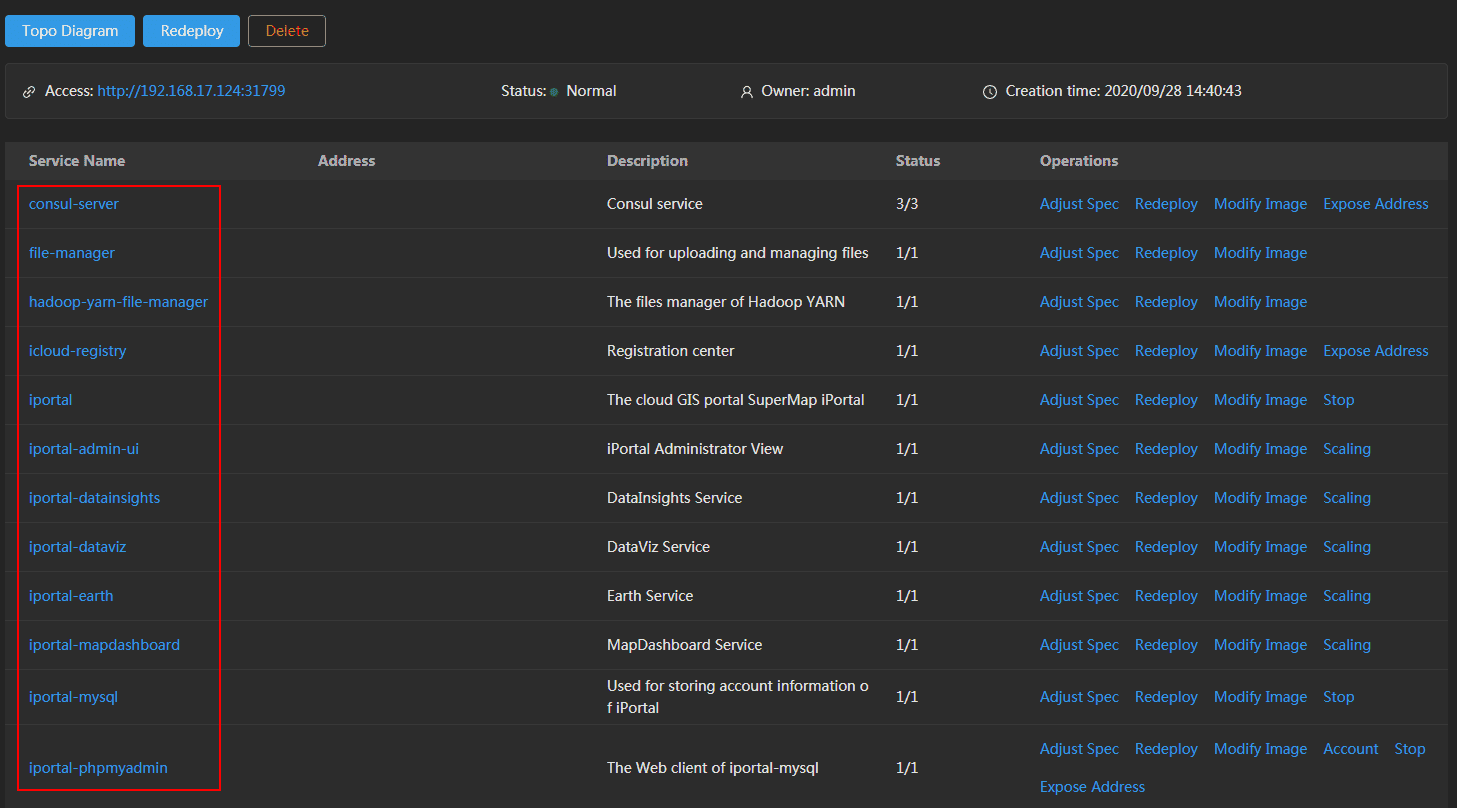Stop the iportal service
Image resolution: width=1457 pixels, height=808 pixels.
coord(1338,400)
